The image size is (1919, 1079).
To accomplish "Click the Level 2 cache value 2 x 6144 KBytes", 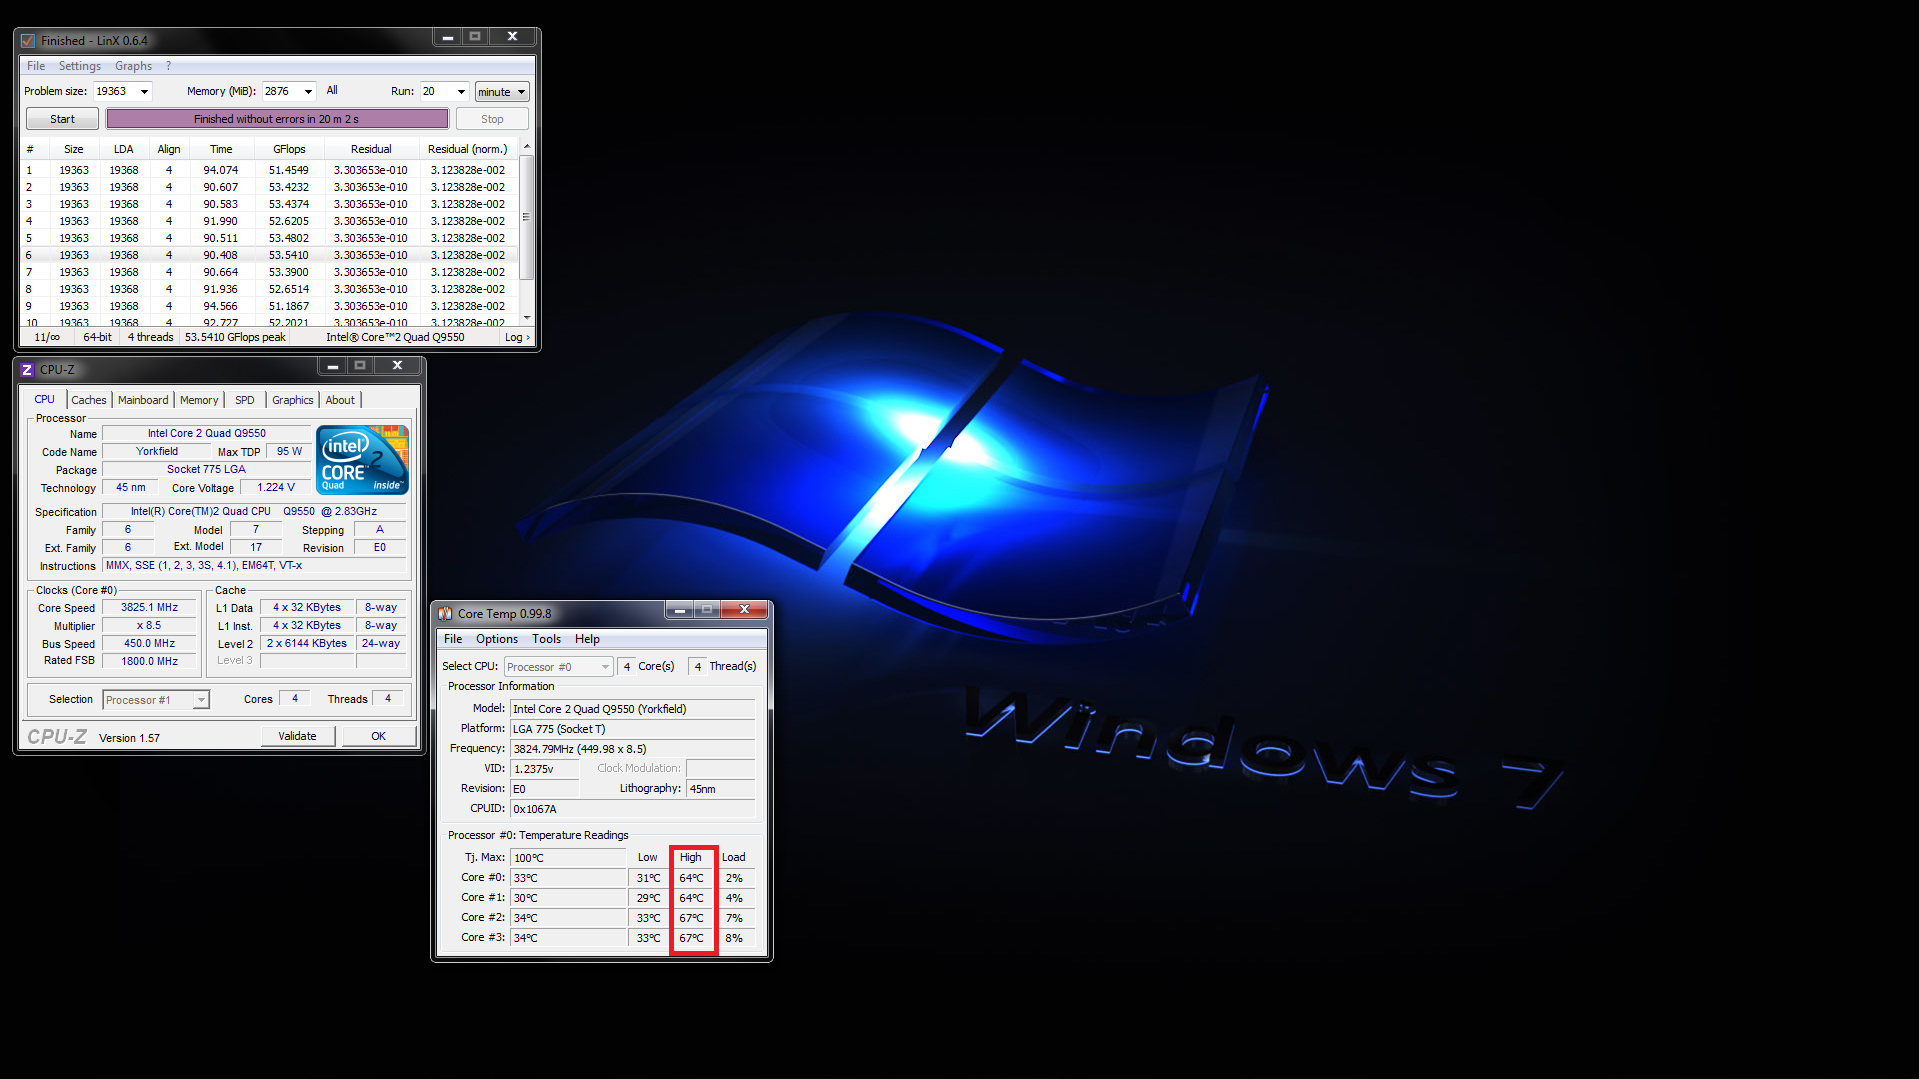I will click(307, 644).
